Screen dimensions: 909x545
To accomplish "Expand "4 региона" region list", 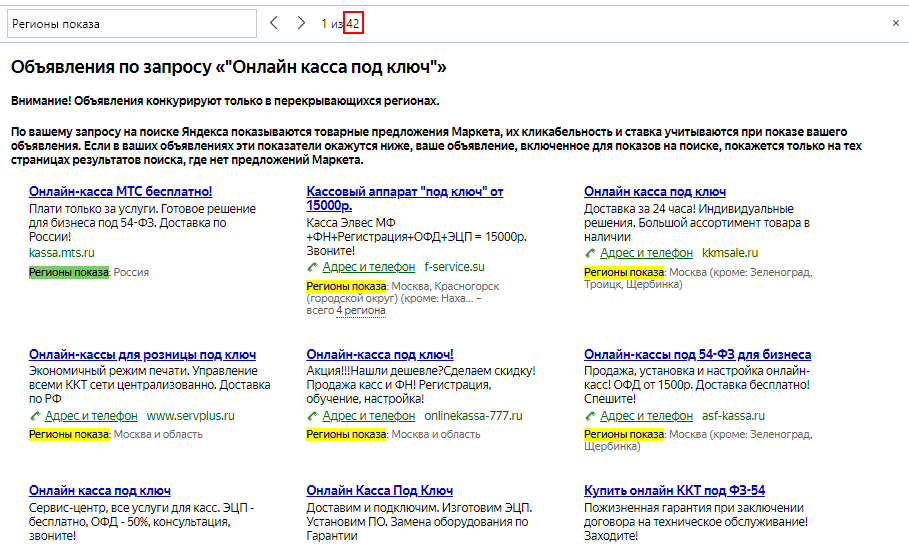I will coord(361,310).
